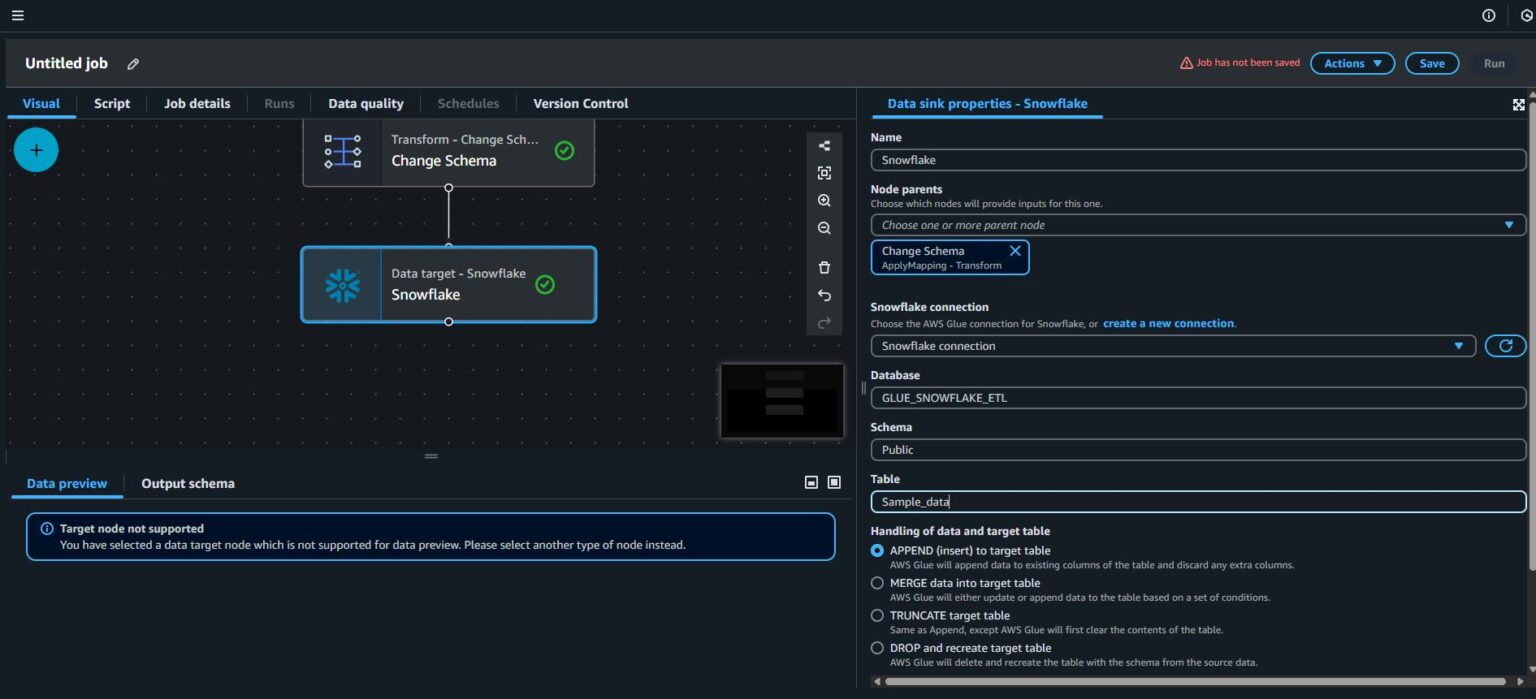This screenshot has height=699, width=1536.
Task: Undo last canvas action
Action: pos(824,295)
